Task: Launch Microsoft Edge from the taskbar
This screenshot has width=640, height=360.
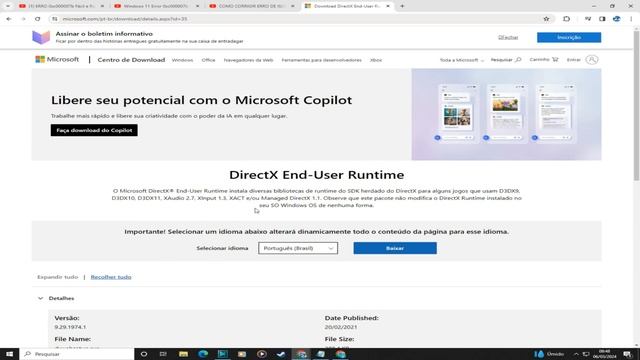Action: [203, 354]
